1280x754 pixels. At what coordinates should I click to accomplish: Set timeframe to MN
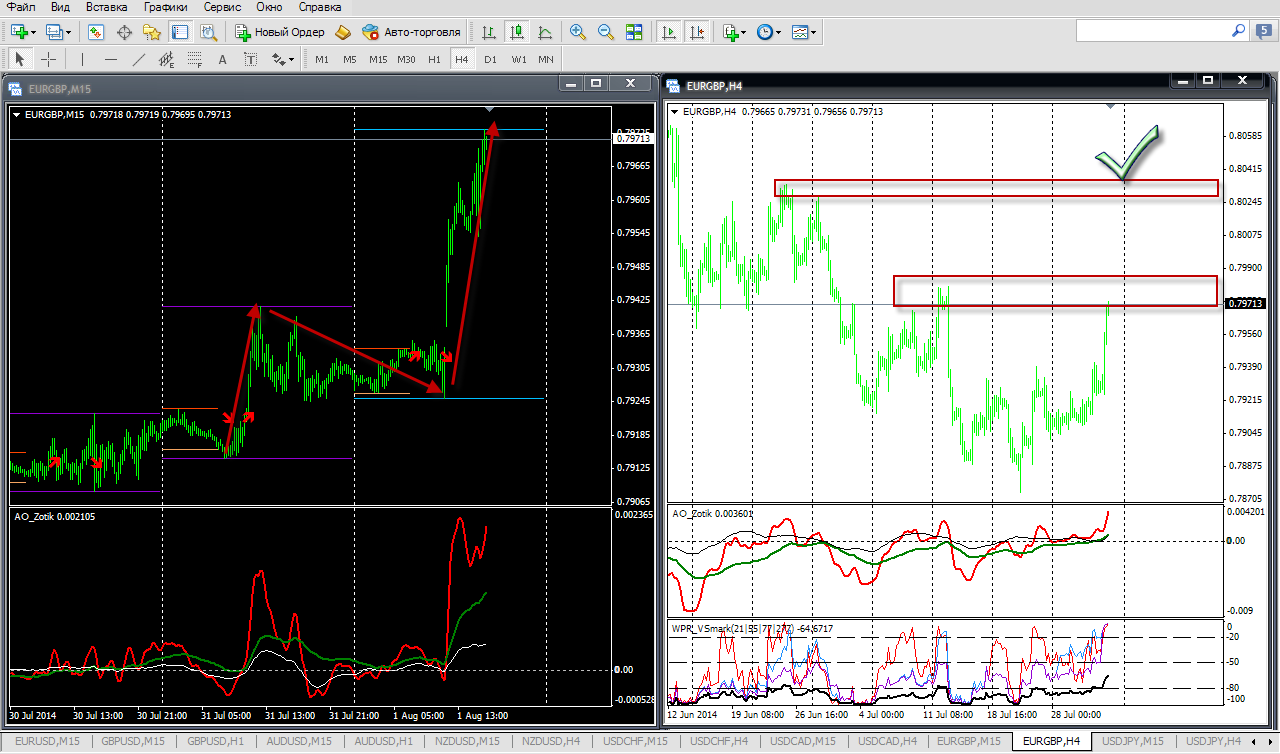(546, 59)
